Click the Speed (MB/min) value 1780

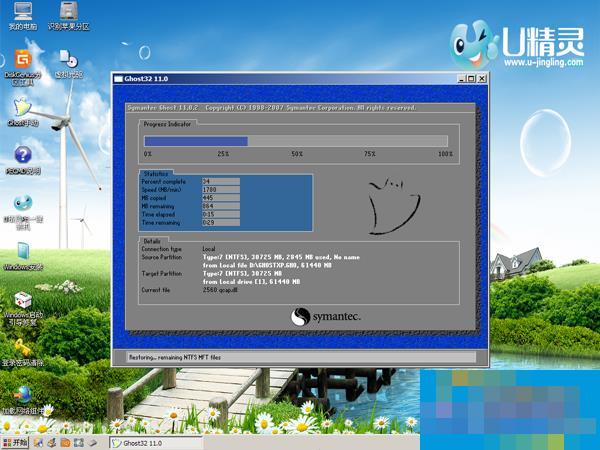click(221, 189)
